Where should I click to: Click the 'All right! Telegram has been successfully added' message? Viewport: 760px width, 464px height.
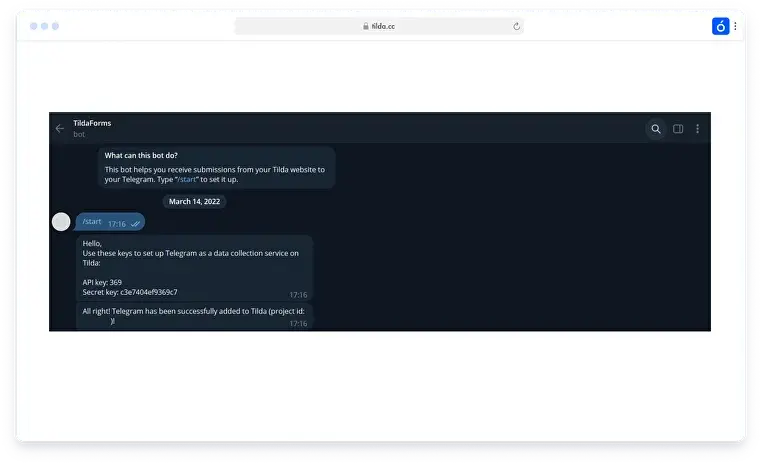click(194, 317)
